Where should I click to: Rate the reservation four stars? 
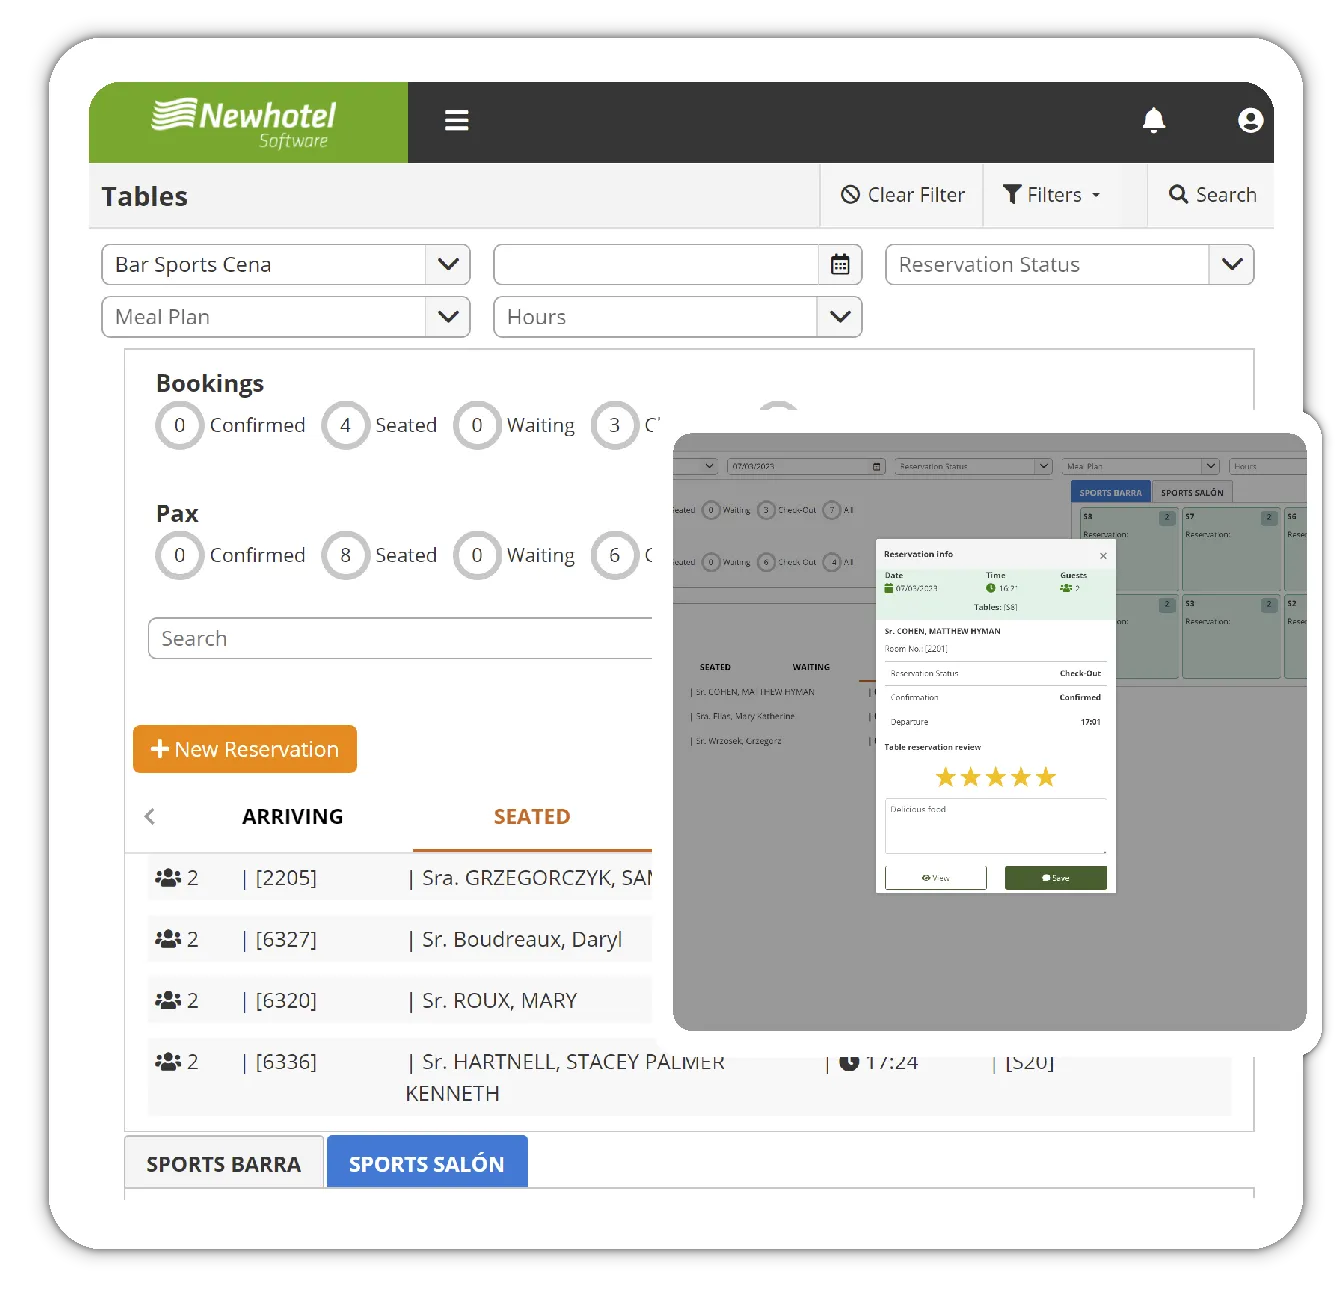1020,777
